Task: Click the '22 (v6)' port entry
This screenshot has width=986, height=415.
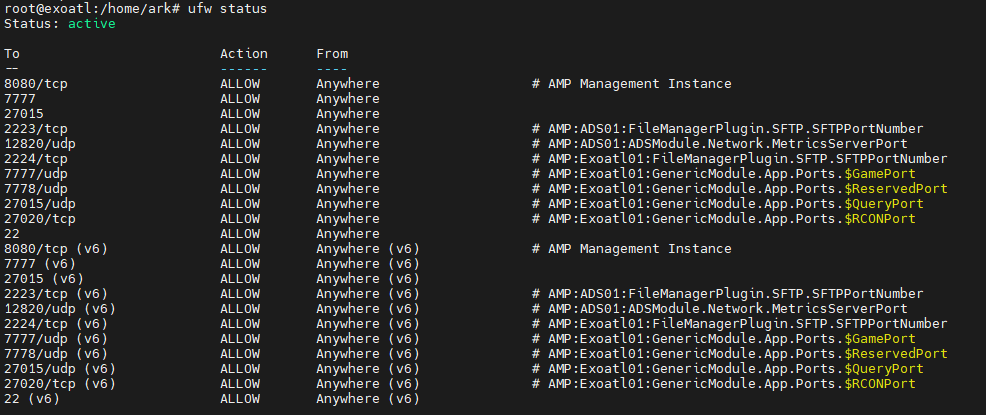Action: 31,399
